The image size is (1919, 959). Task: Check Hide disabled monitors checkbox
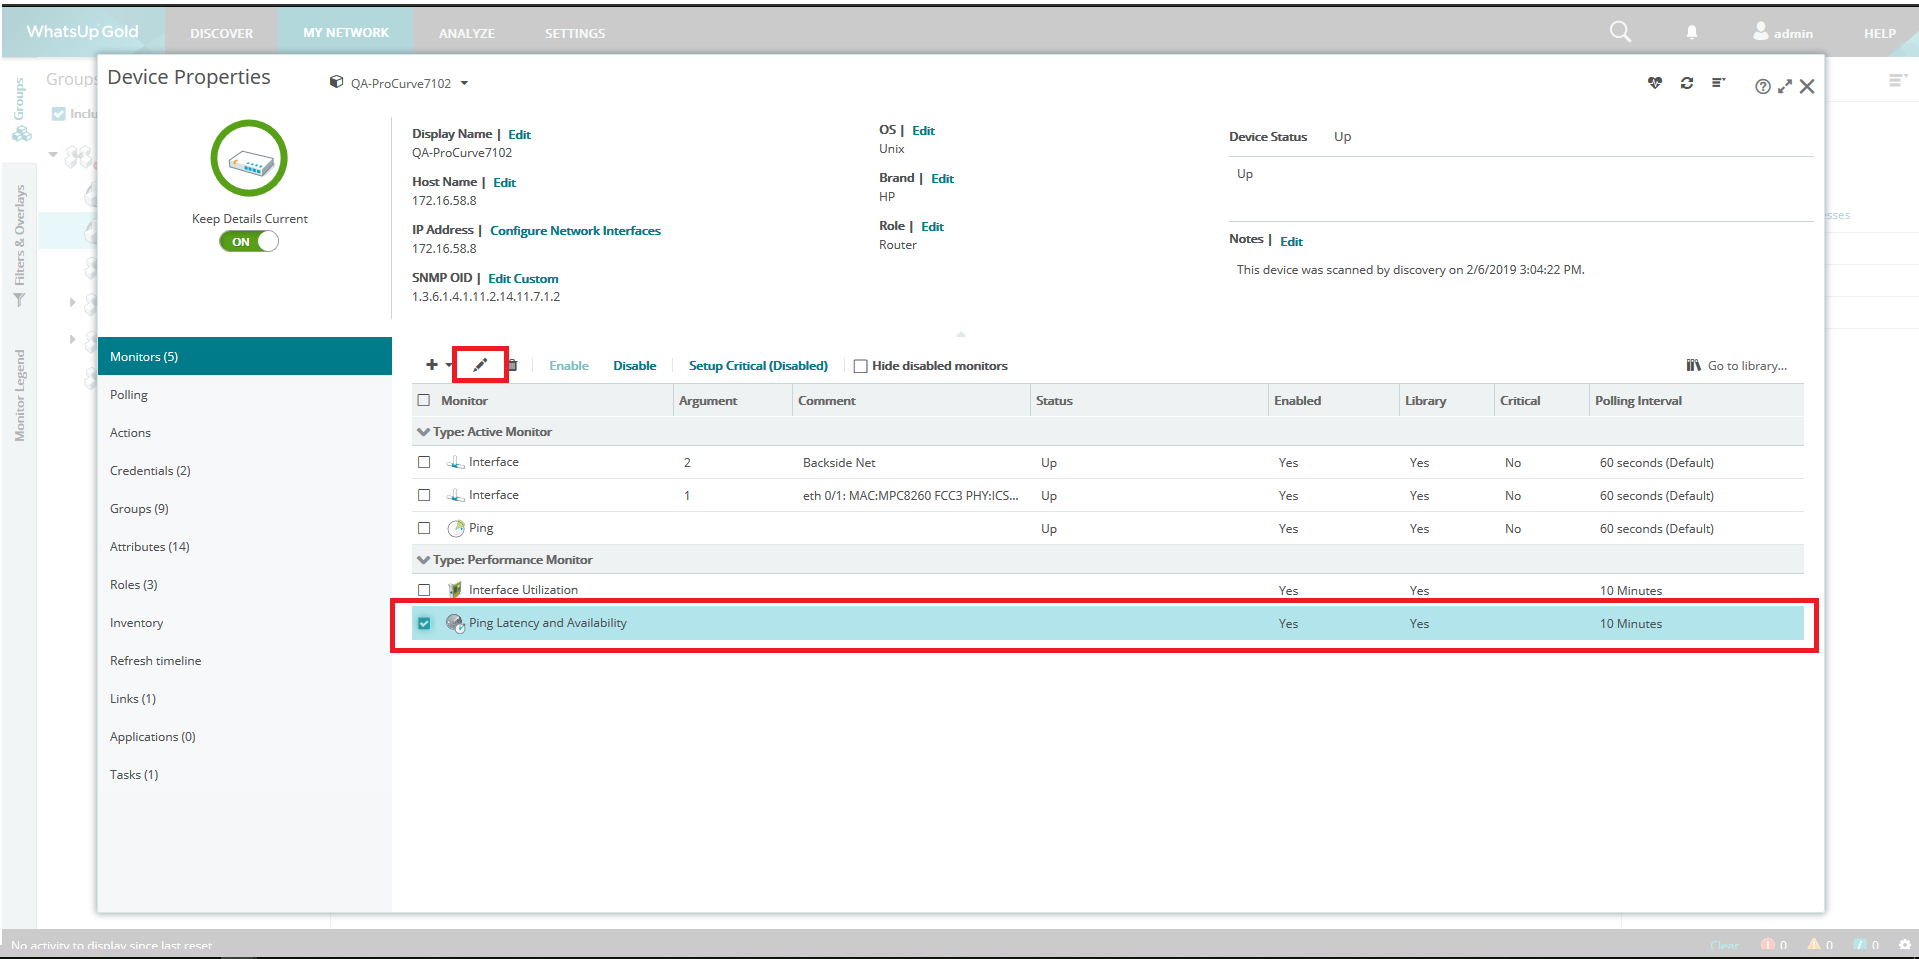pos(860,366)
